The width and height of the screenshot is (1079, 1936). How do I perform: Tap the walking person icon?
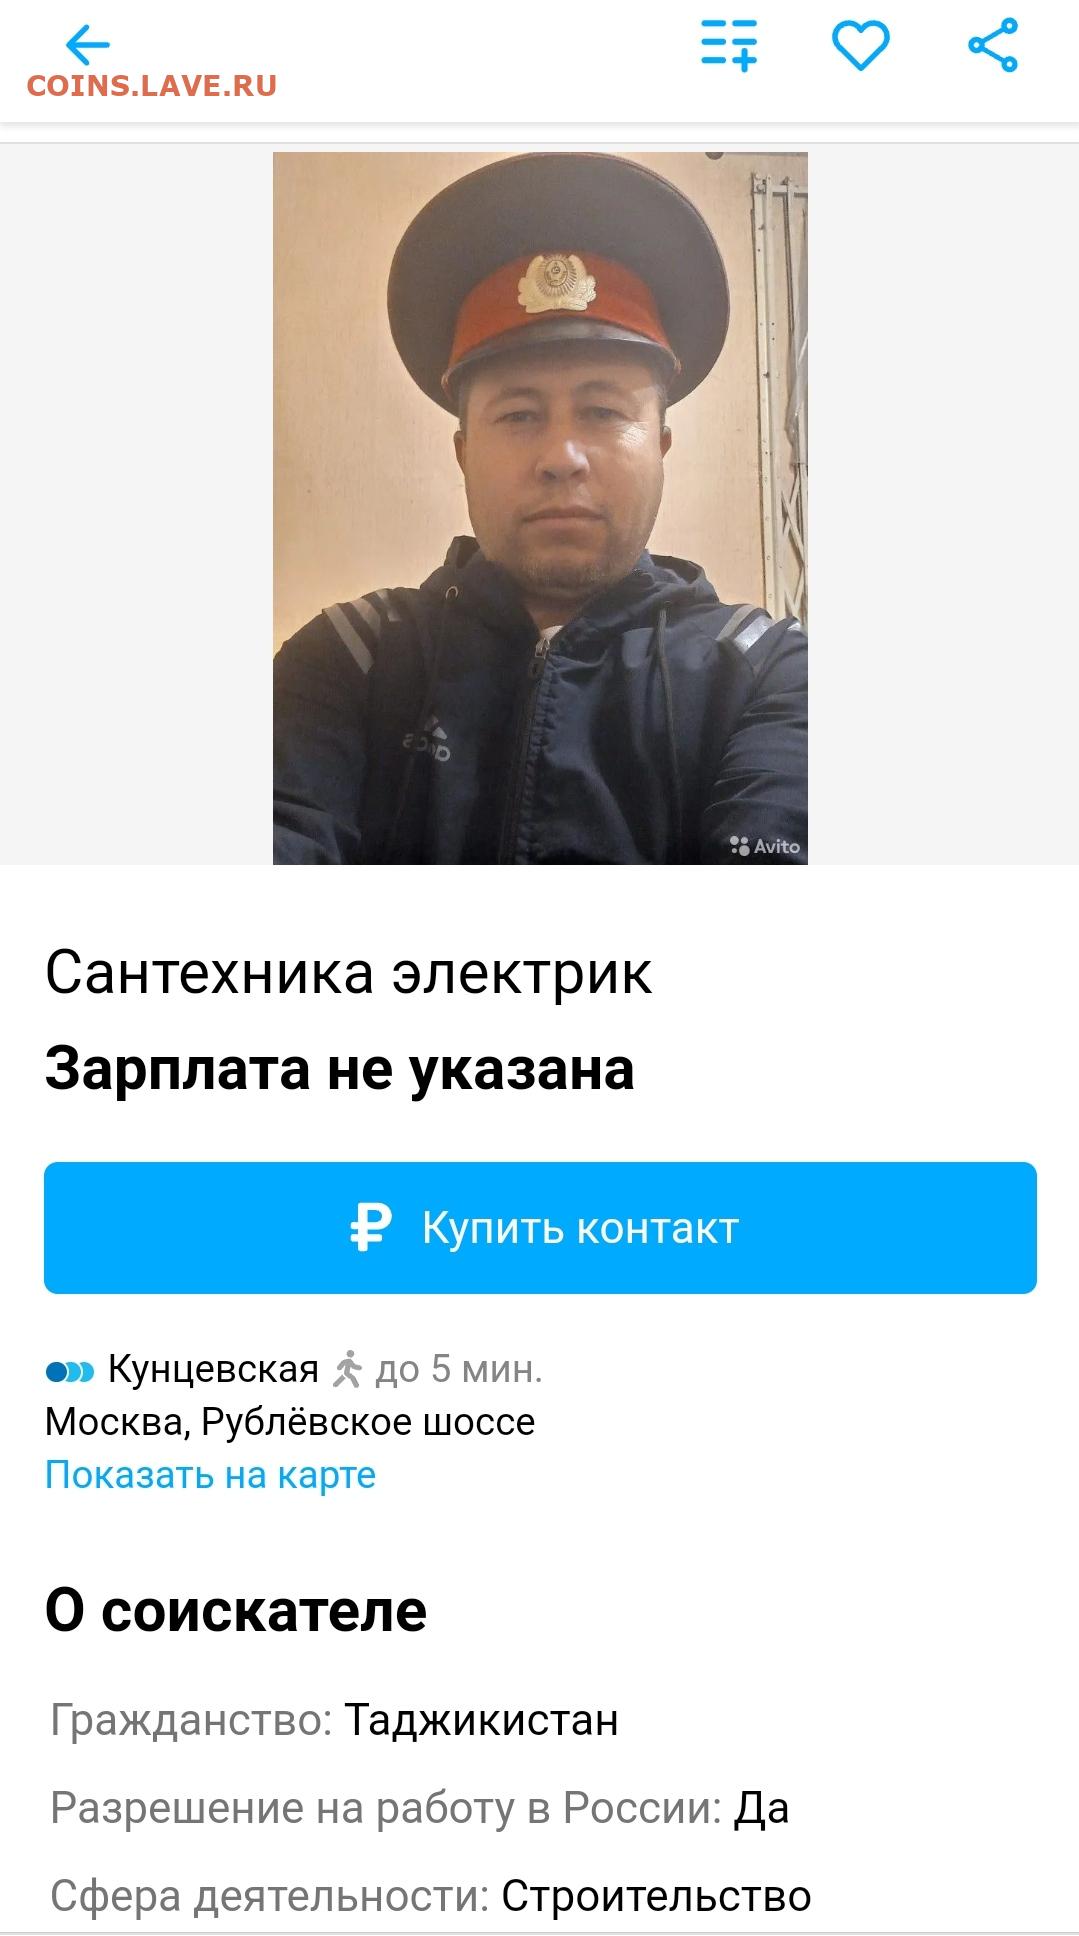click(347, 1369)
